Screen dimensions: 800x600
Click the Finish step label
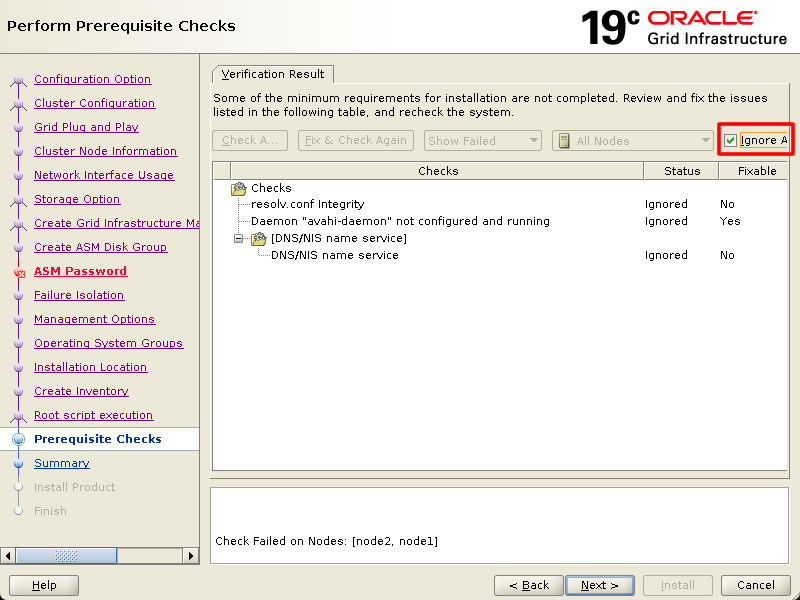(x=51, y=511)
